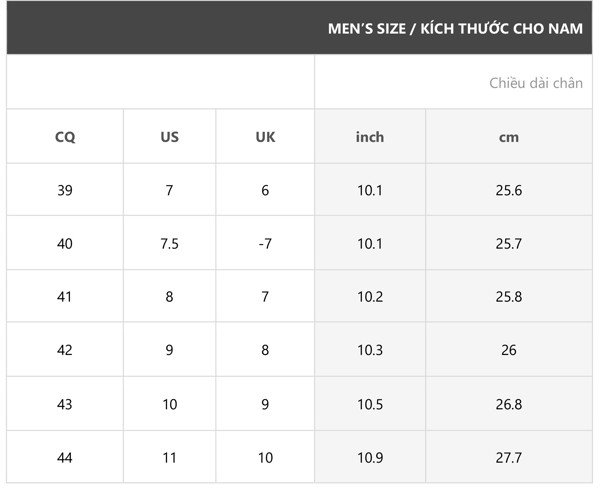600x489 pixels.
Task: Click the 10.2 inch cell
Action: (370, 297)
